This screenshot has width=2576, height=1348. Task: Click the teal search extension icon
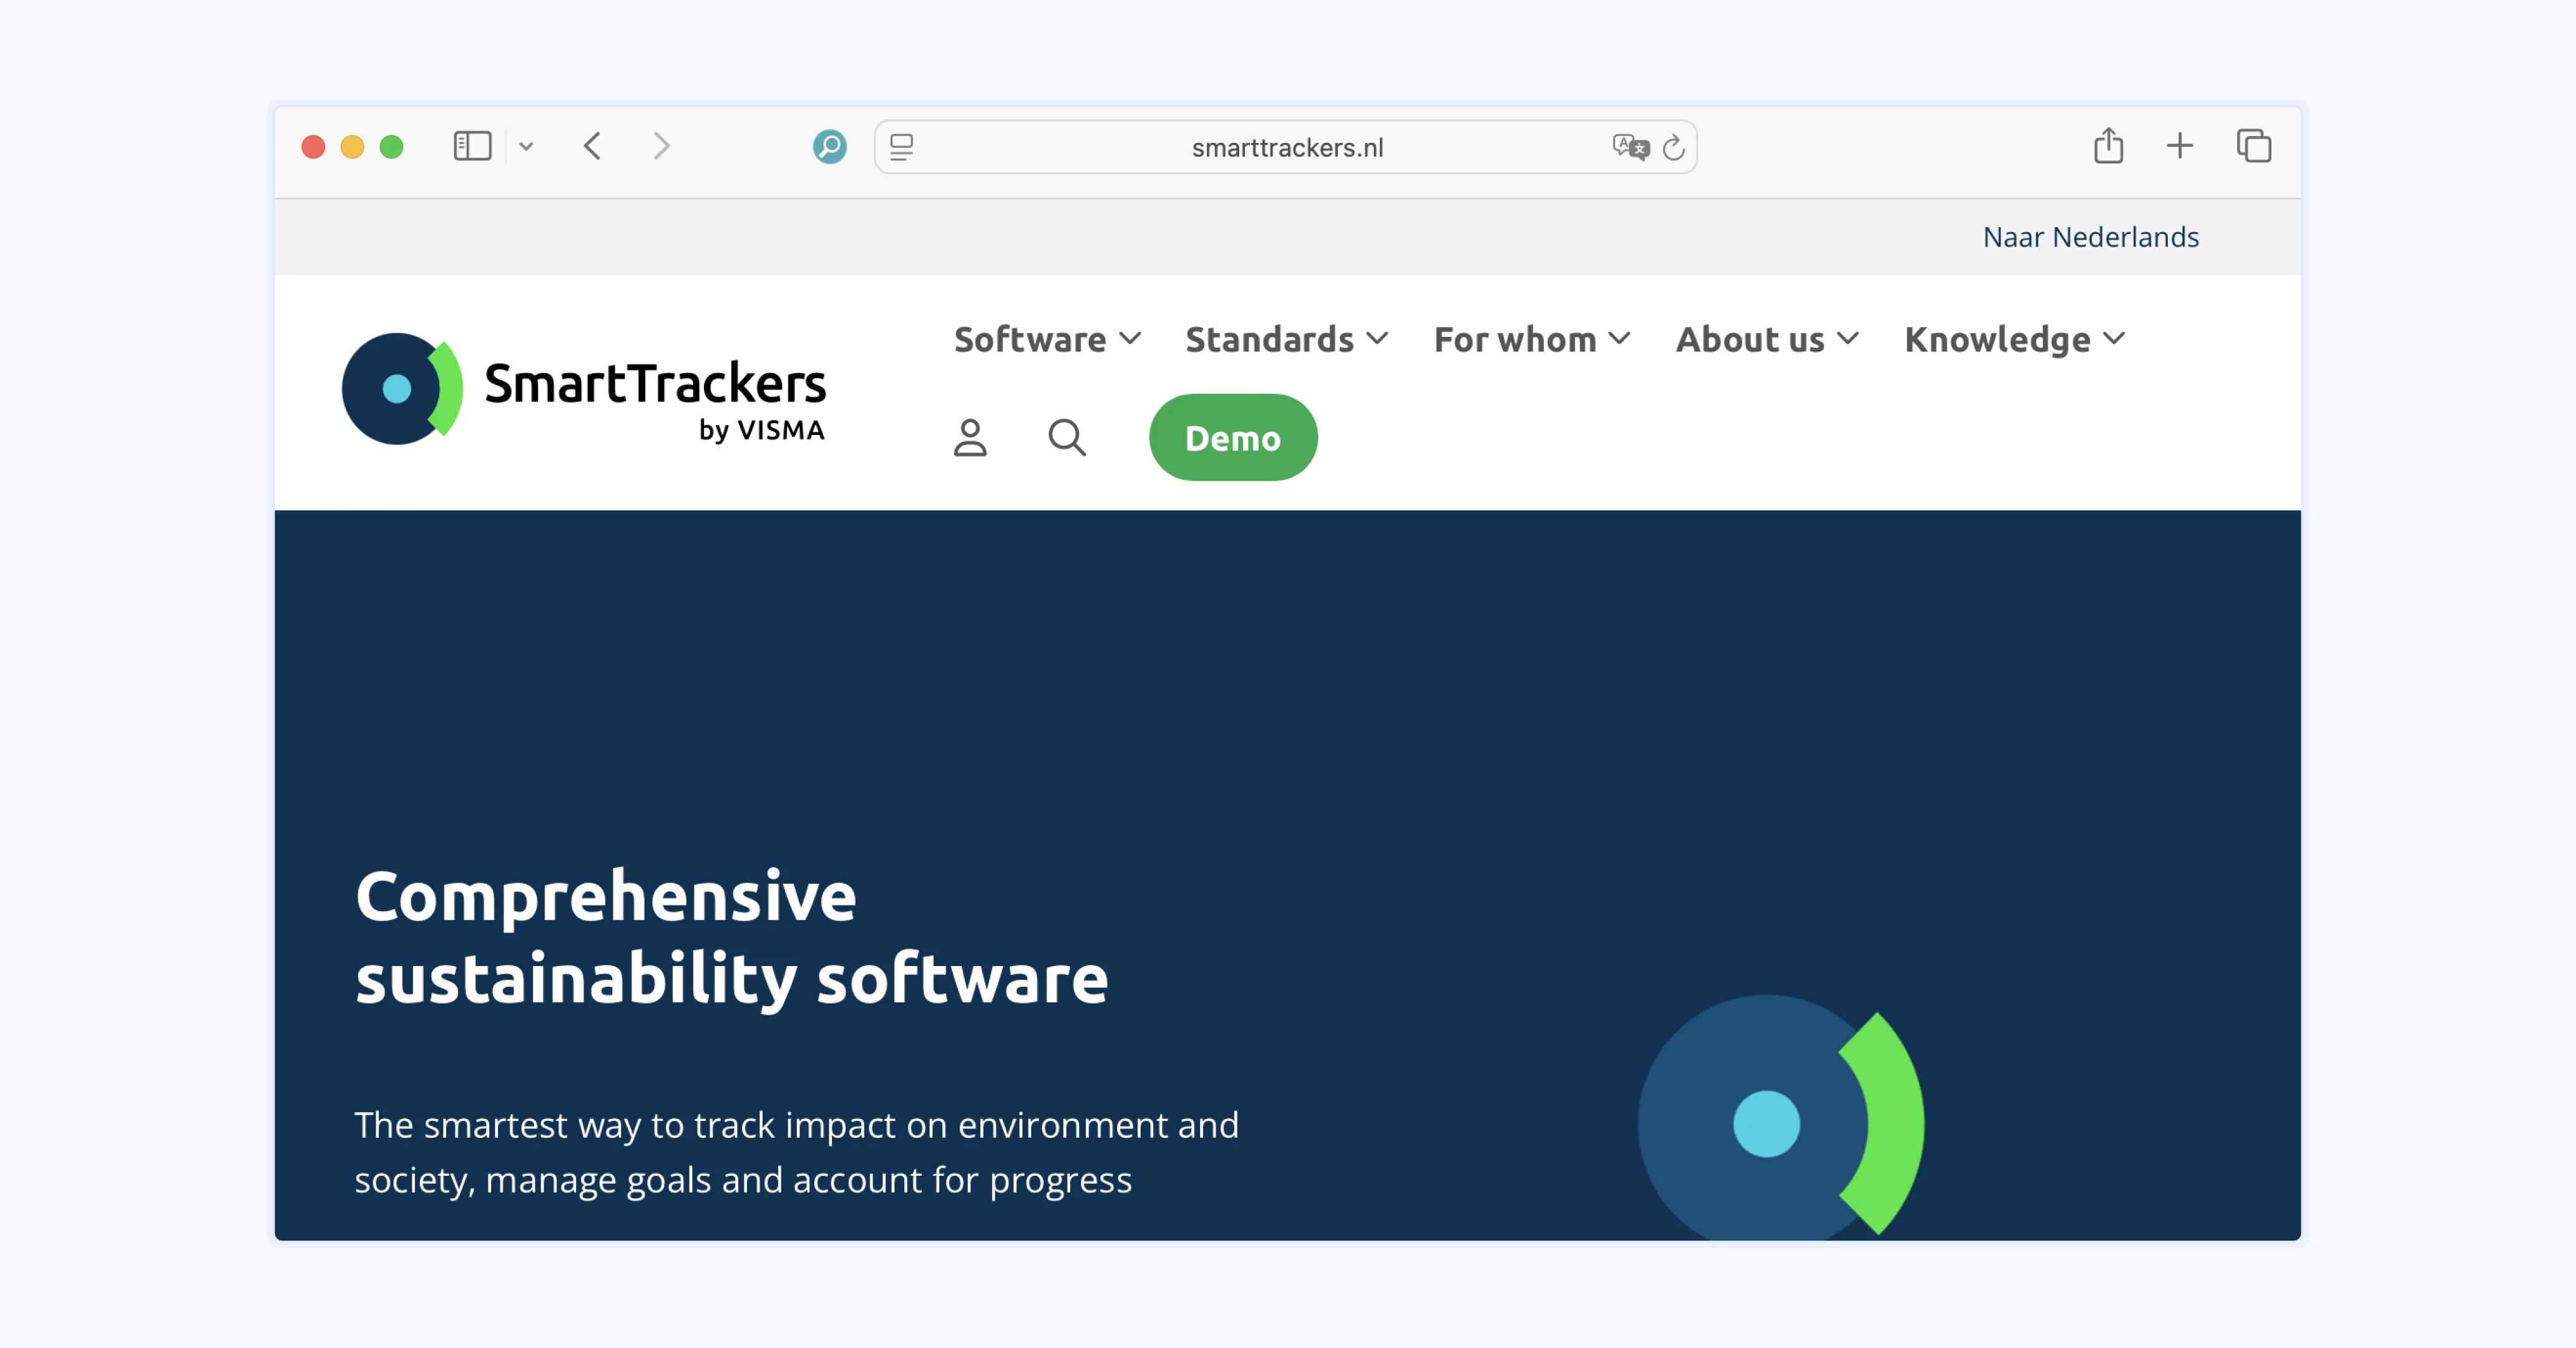829,147
